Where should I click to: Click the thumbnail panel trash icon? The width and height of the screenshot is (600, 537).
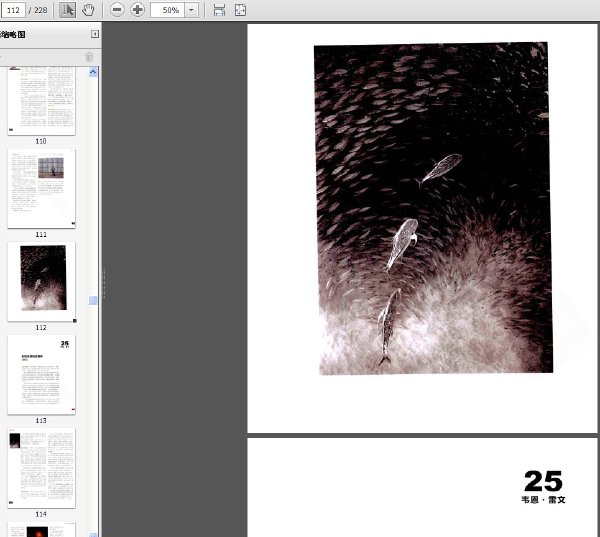[89, 57]
